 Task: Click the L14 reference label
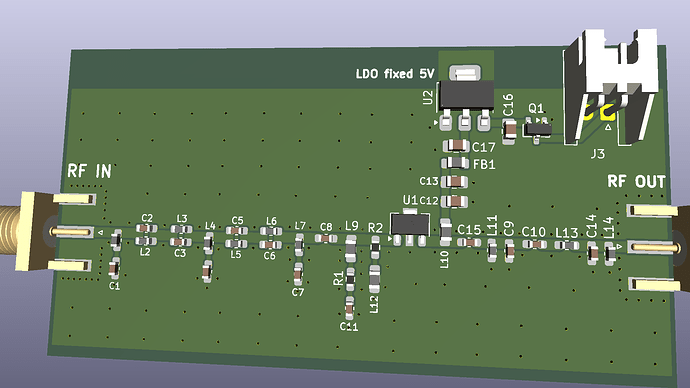pos(609,228)
